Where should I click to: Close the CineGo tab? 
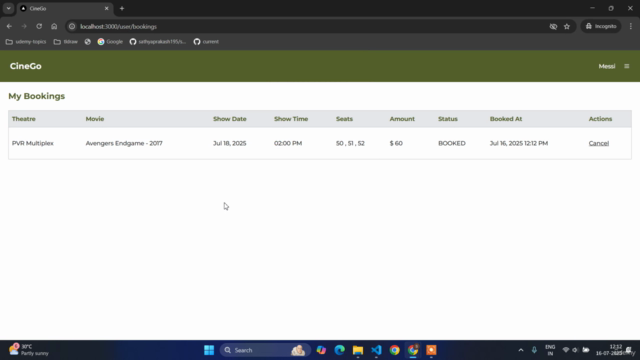point(107,8)
